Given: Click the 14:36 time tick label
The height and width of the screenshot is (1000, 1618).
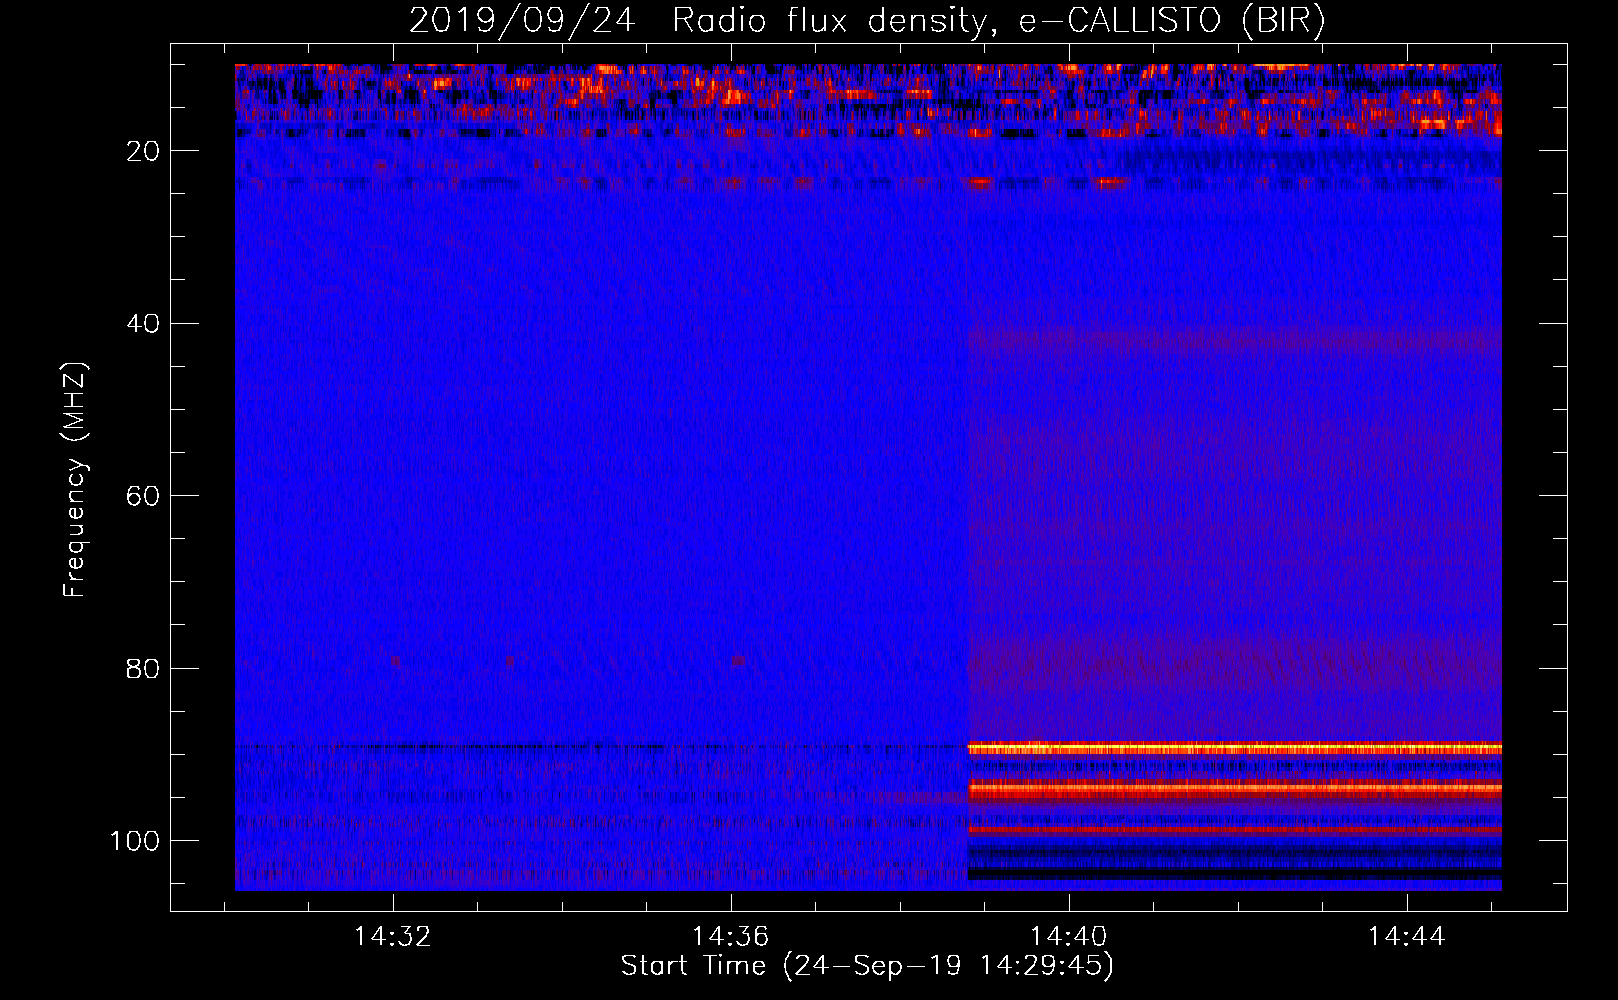Looking at the screenshot, I should (731, 937).
